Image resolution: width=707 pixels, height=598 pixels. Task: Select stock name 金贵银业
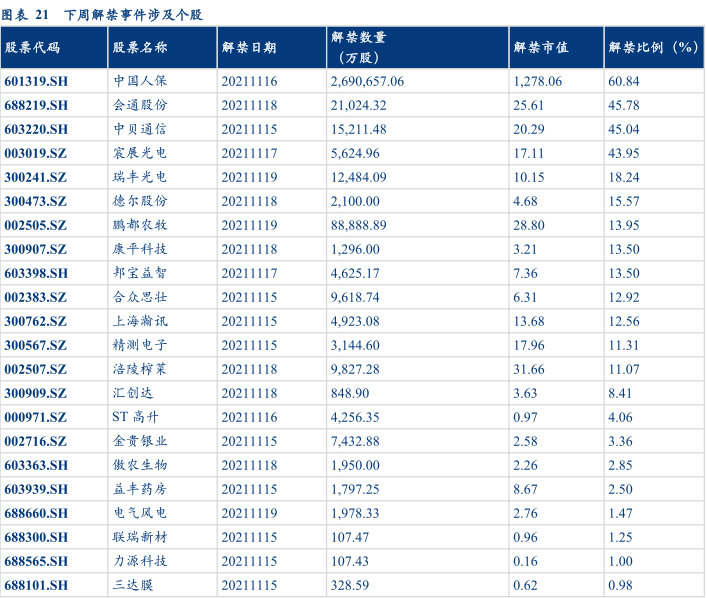tap(140, 441)
